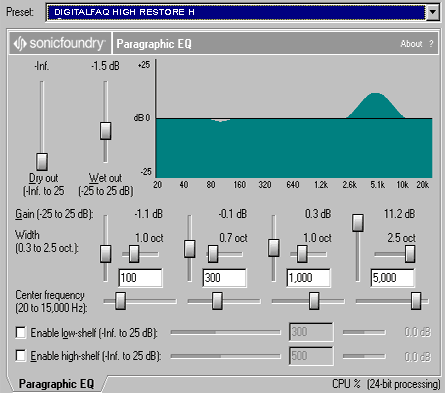Open the Preset dropdown arrow
The height and width of the screenshot is (393, 445).
tap(433, 12)
